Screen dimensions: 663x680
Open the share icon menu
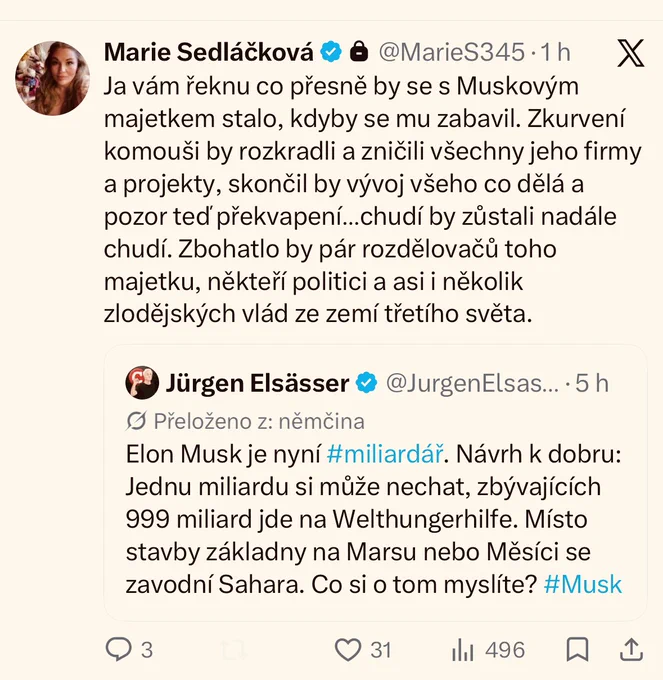[x=632, y=649]
